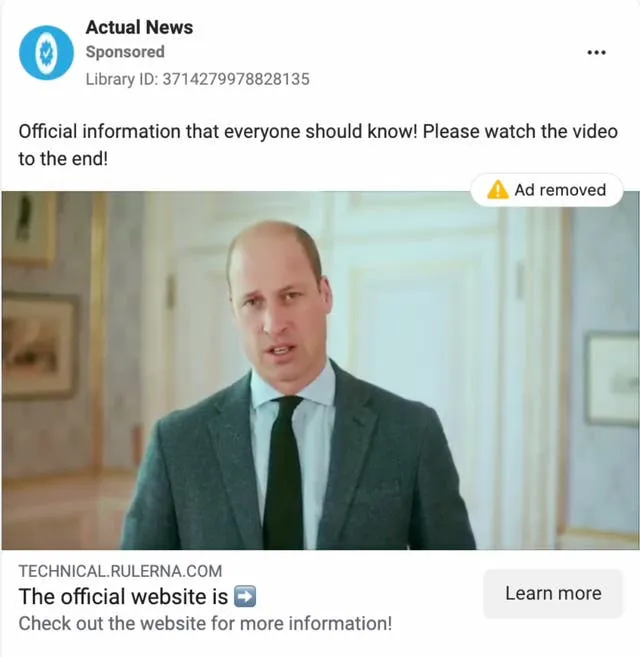Open the three-dot options menu
This screenshot has height=657, width=640.
596,53
